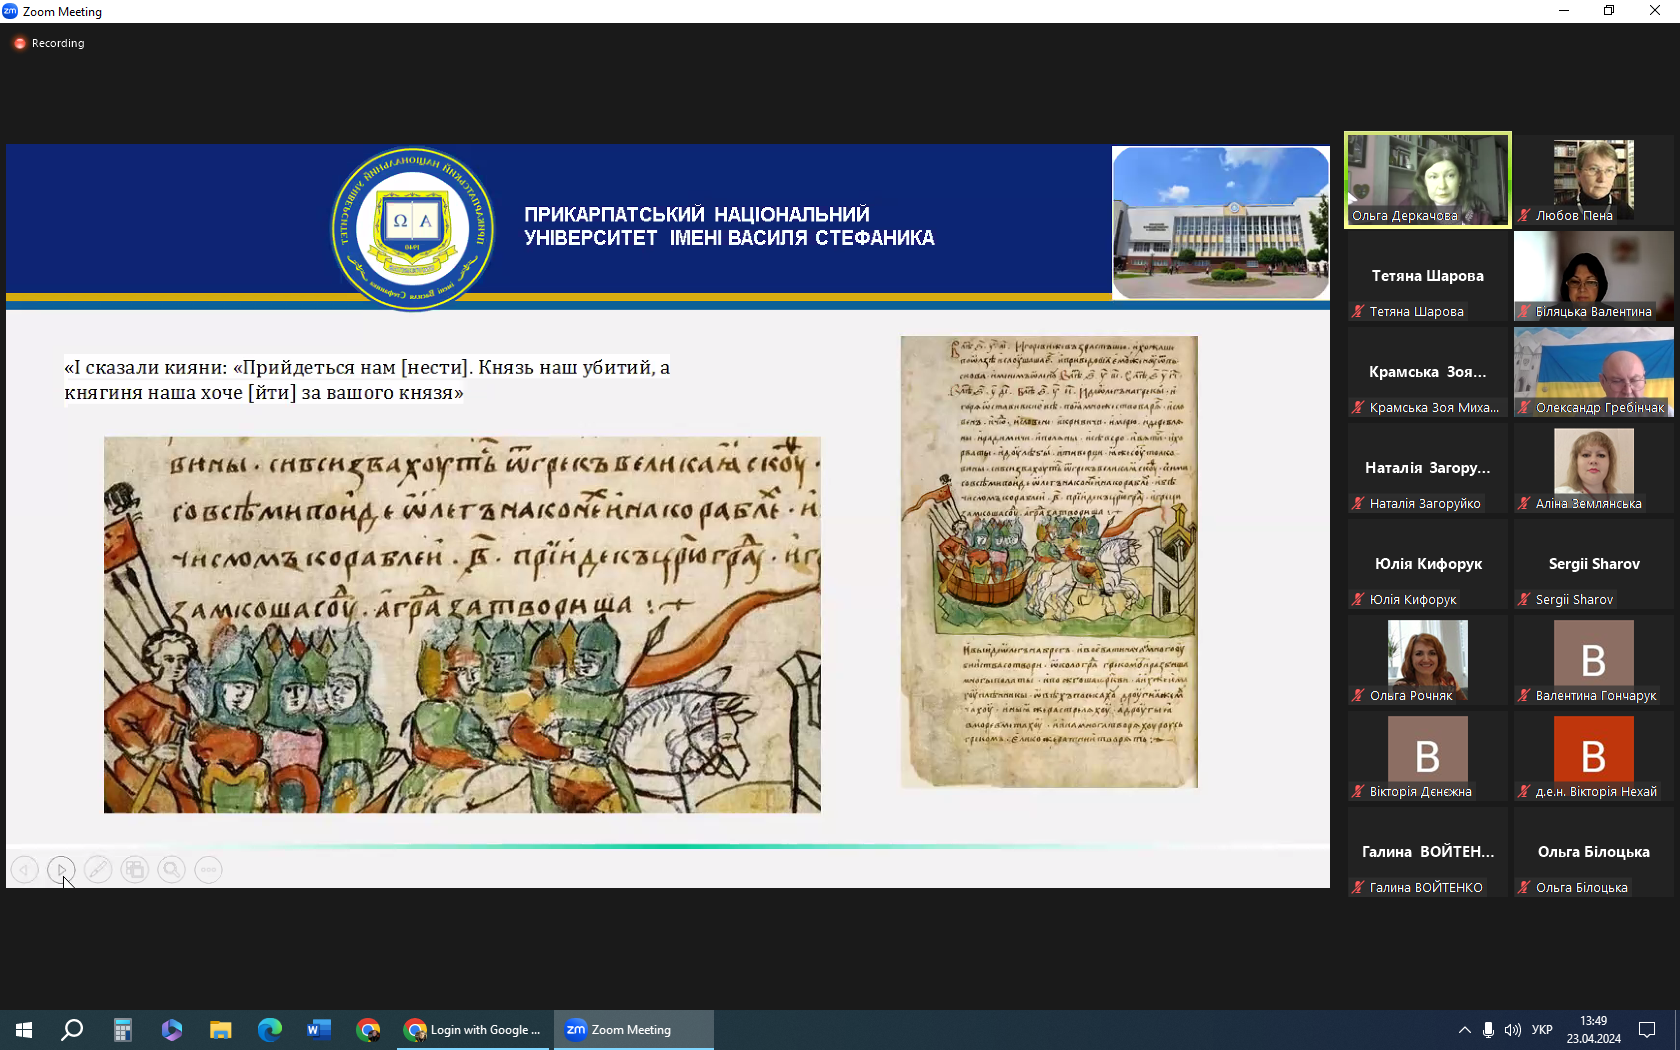This screenshot has width=1680, height=1050.
Task: Launch File Explorer from taskbar
Action: coord(220,1030)
